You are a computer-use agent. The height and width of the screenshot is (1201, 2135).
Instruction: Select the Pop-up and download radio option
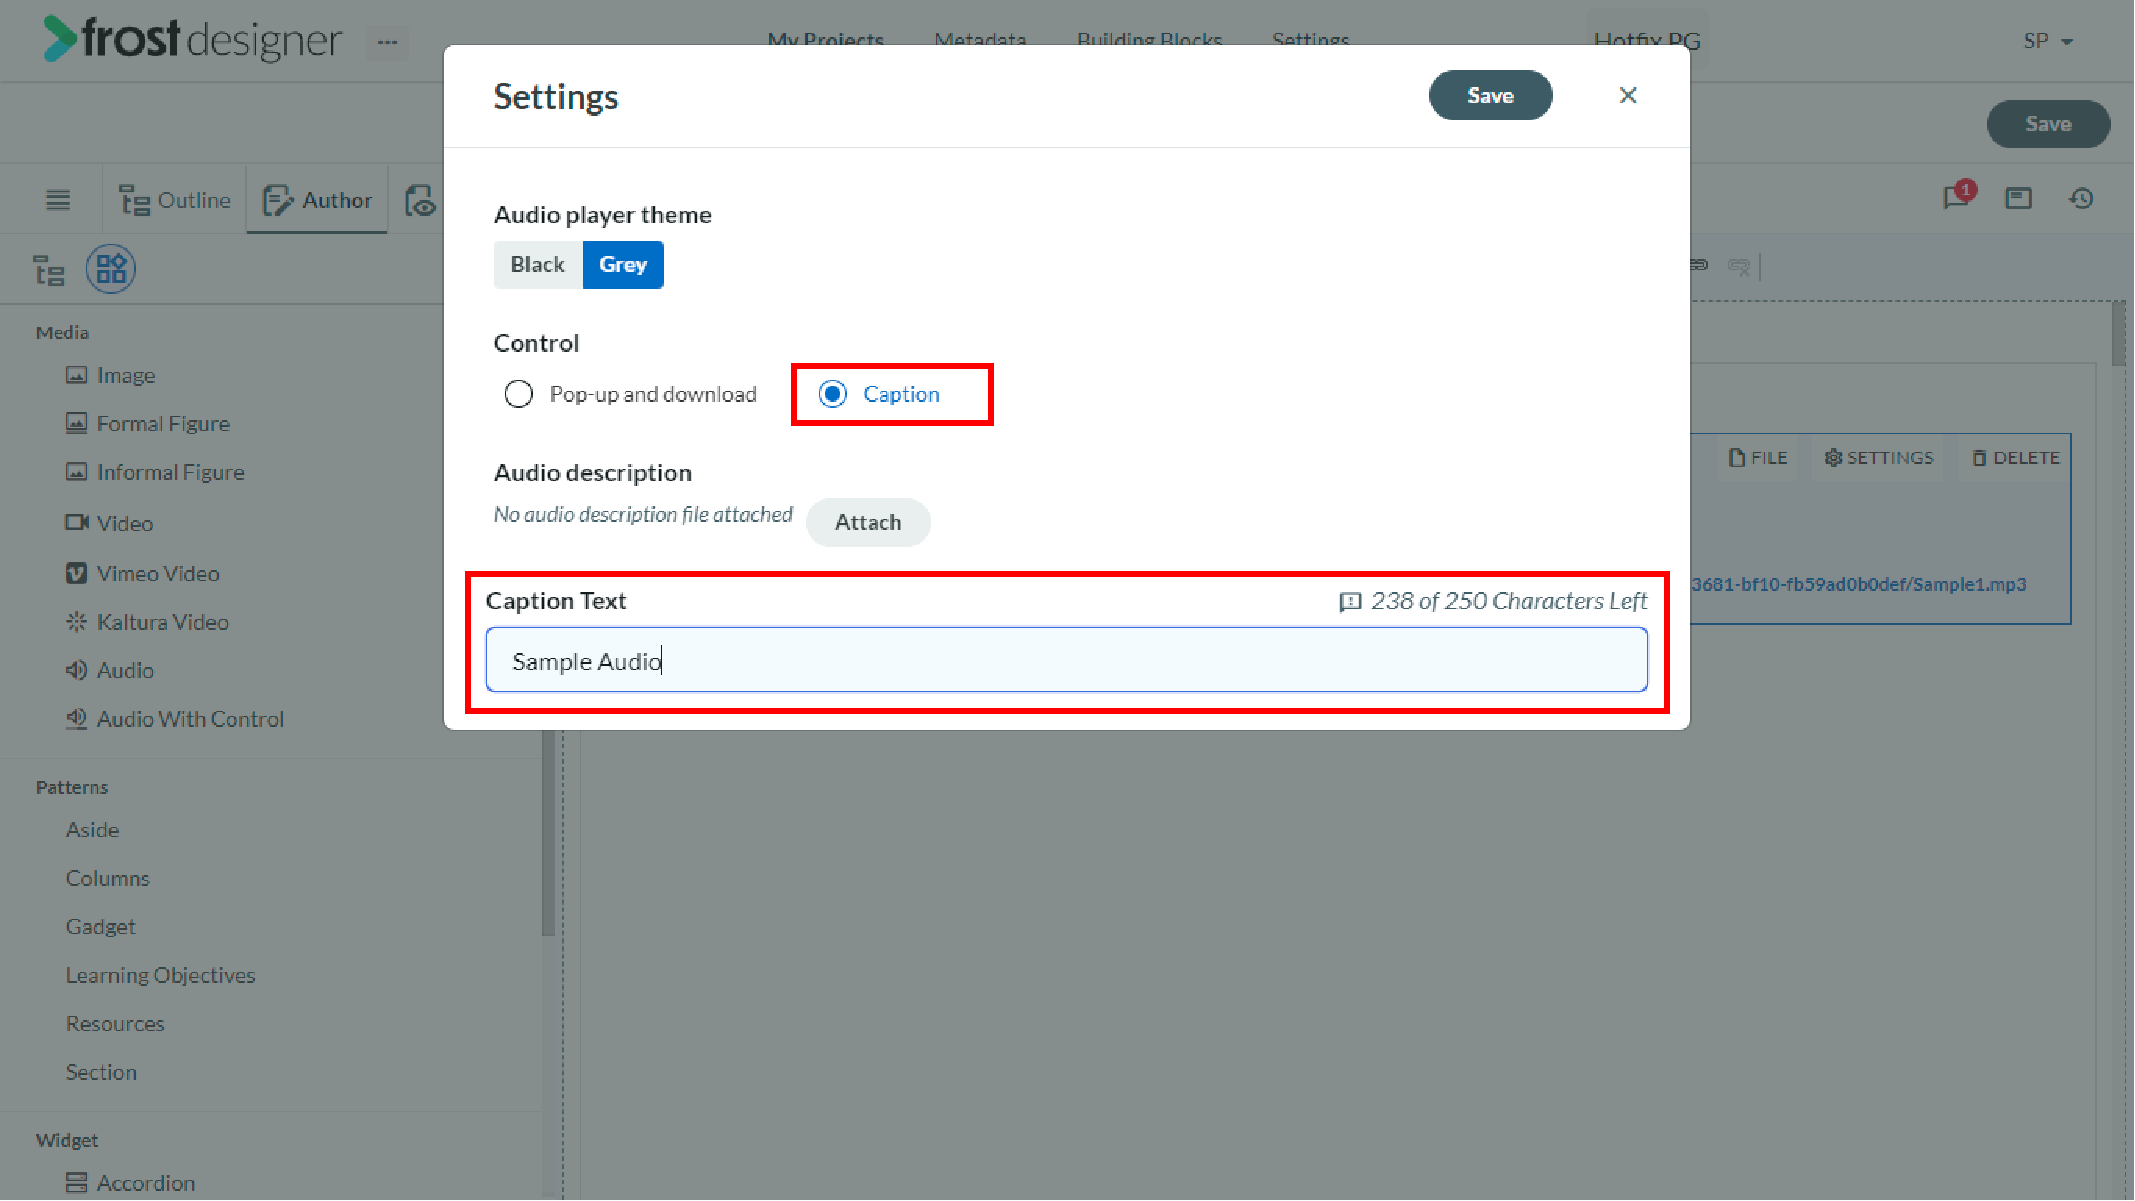(x=631, y=394)
